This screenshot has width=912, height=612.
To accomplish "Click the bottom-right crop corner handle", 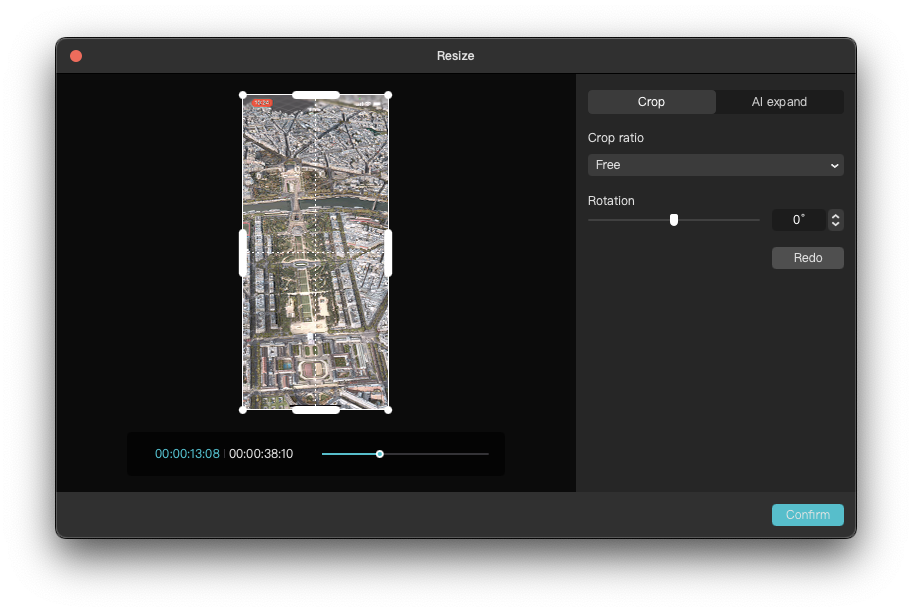I will [x=389, y=410].
